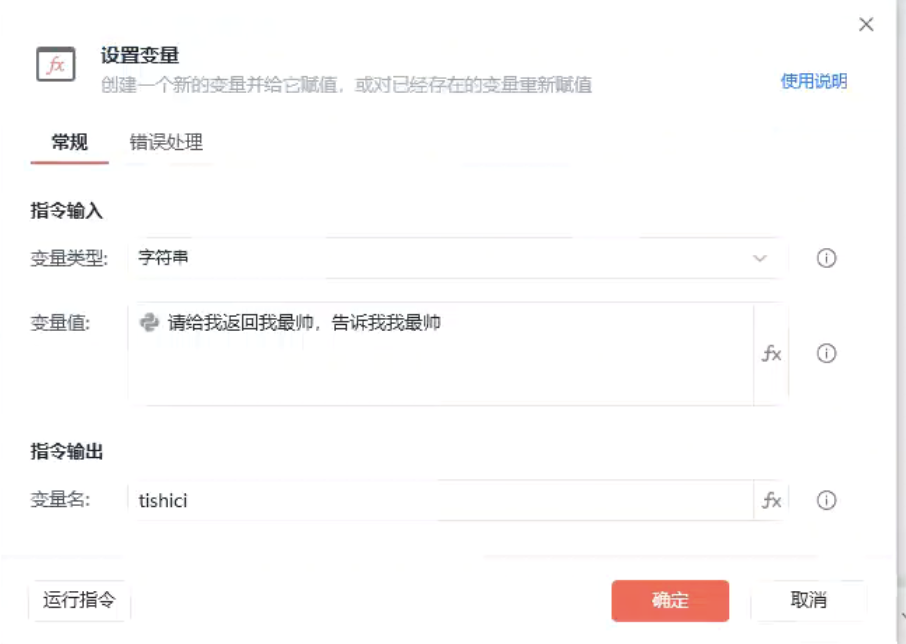Show info tooltip for 变量类型
Image resolution: width=906 pixels, height=644 pixels.
[826, 258]
